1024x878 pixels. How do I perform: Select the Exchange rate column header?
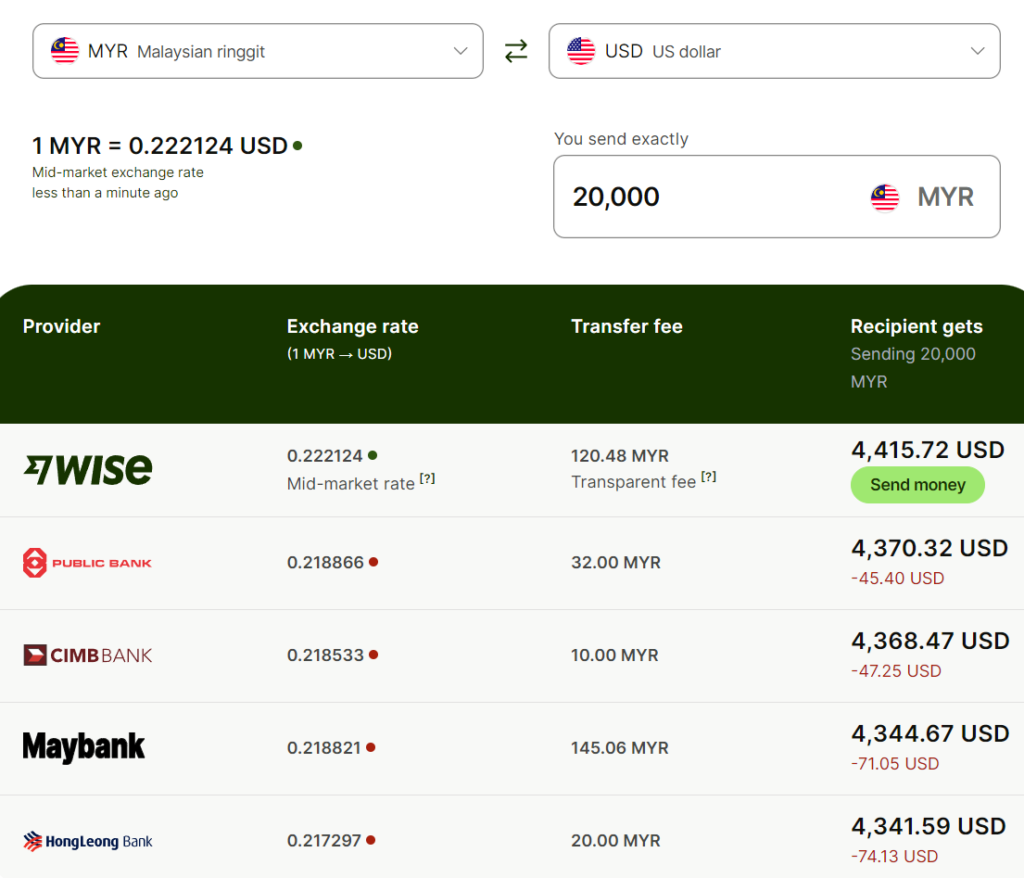(x=352, y=327)
